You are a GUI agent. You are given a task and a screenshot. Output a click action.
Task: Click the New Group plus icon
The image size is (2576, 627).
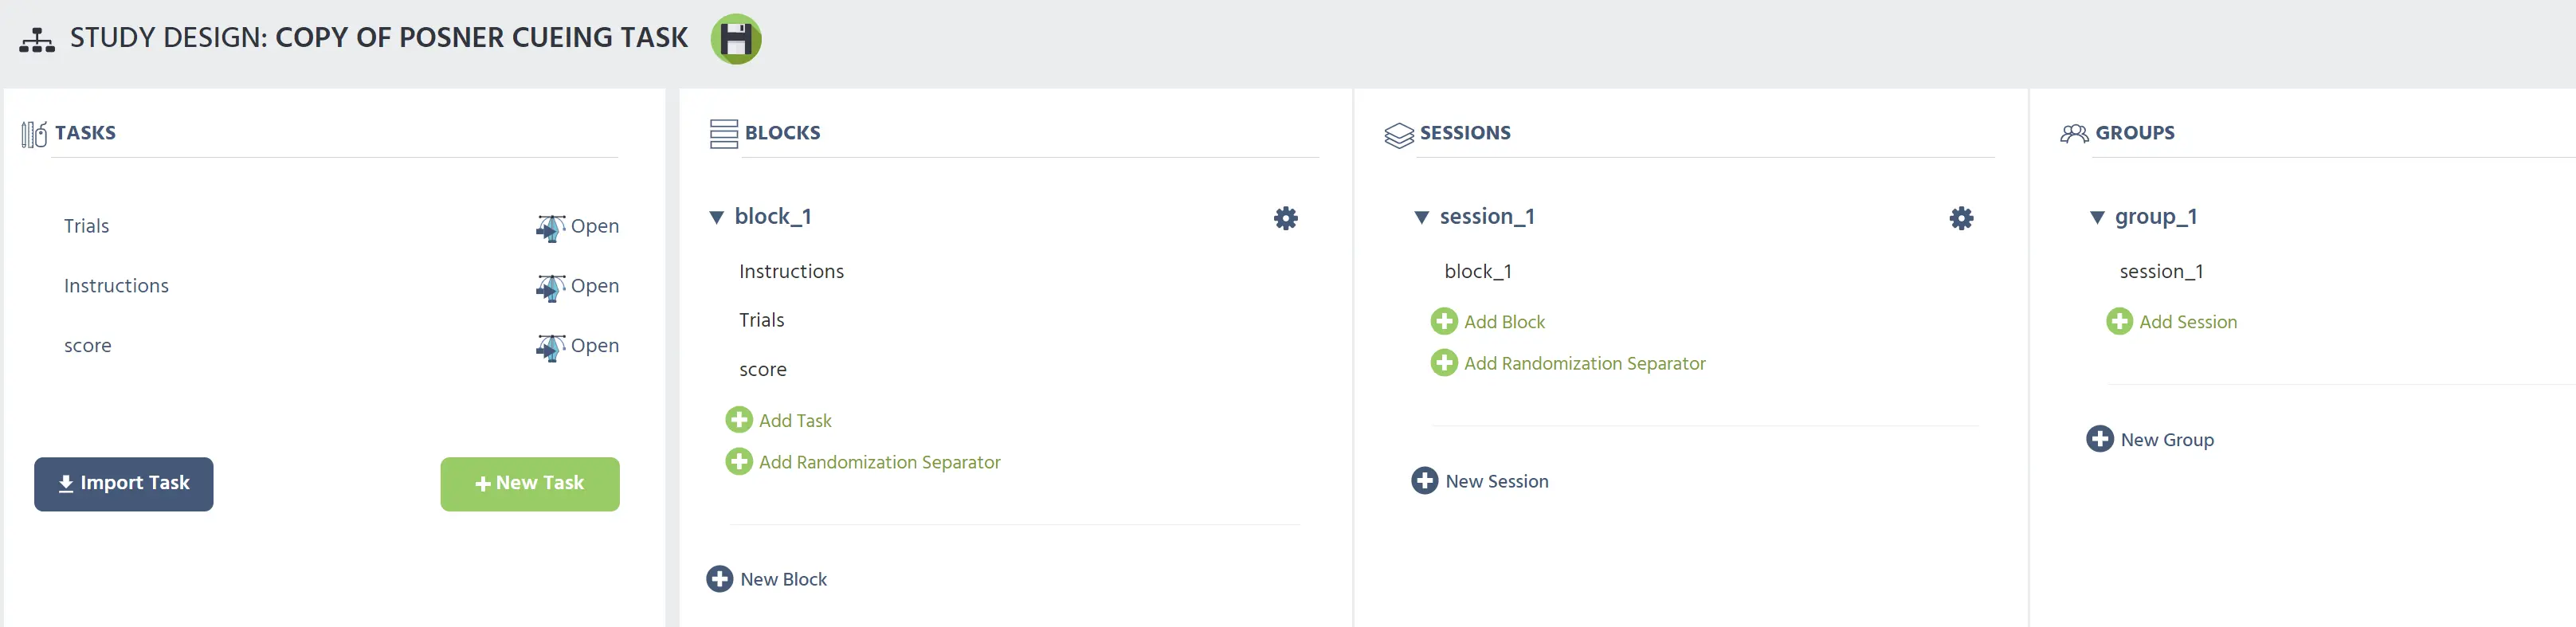pyautogui.click(x=2099, y=439)
